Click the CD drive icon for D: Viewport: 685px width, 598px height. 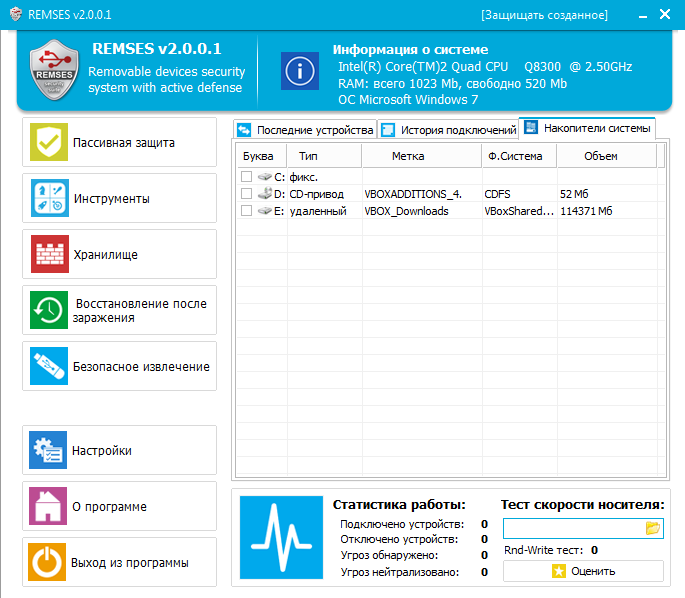coord(264,193)
